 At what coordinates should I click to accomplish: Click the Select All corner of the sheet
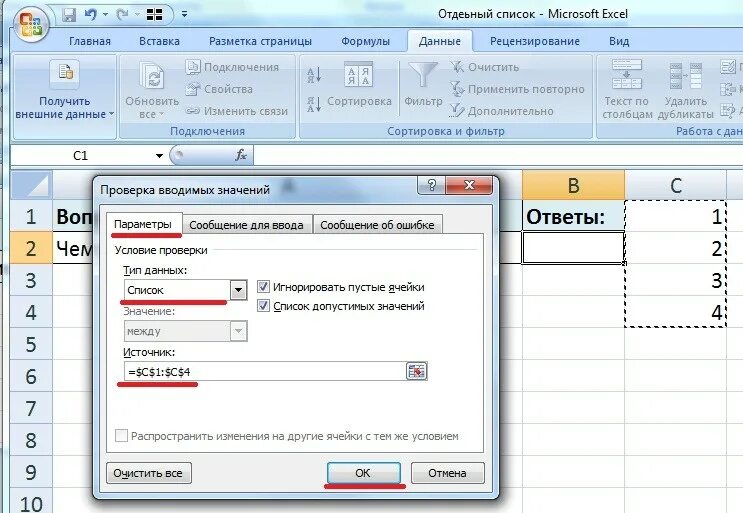31,185
